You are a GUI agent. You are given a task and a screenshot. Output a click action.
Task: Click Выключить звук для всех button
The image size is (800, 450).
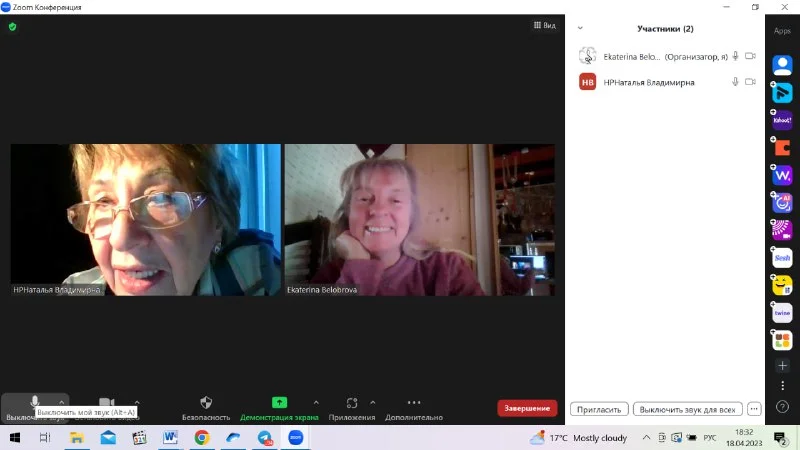pos(687,409)
